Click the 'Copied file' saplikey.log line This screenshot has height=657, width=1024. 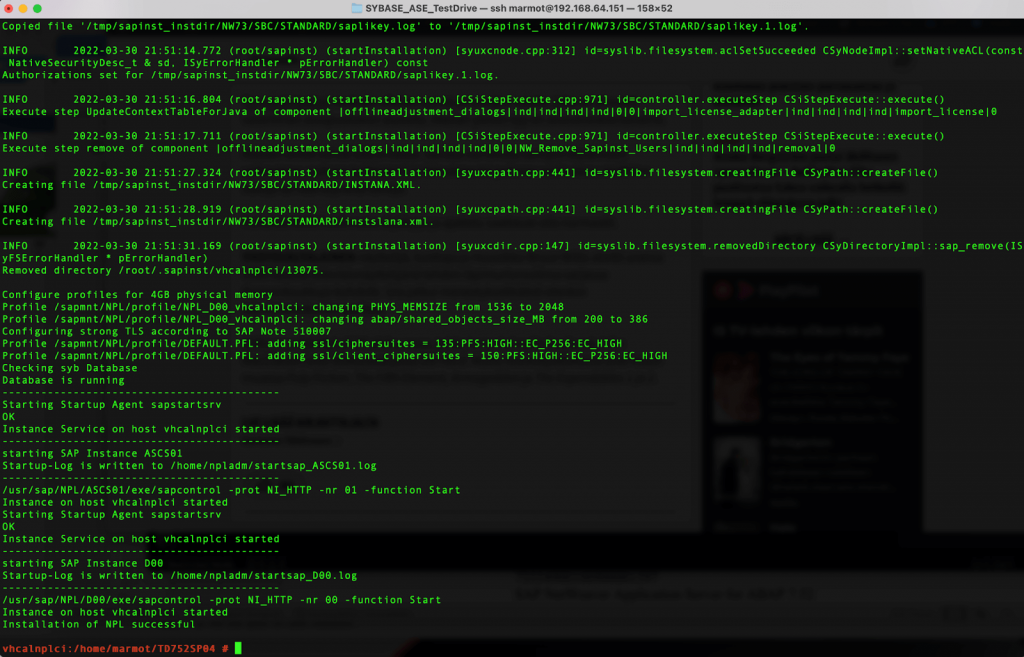coord(406,26)
